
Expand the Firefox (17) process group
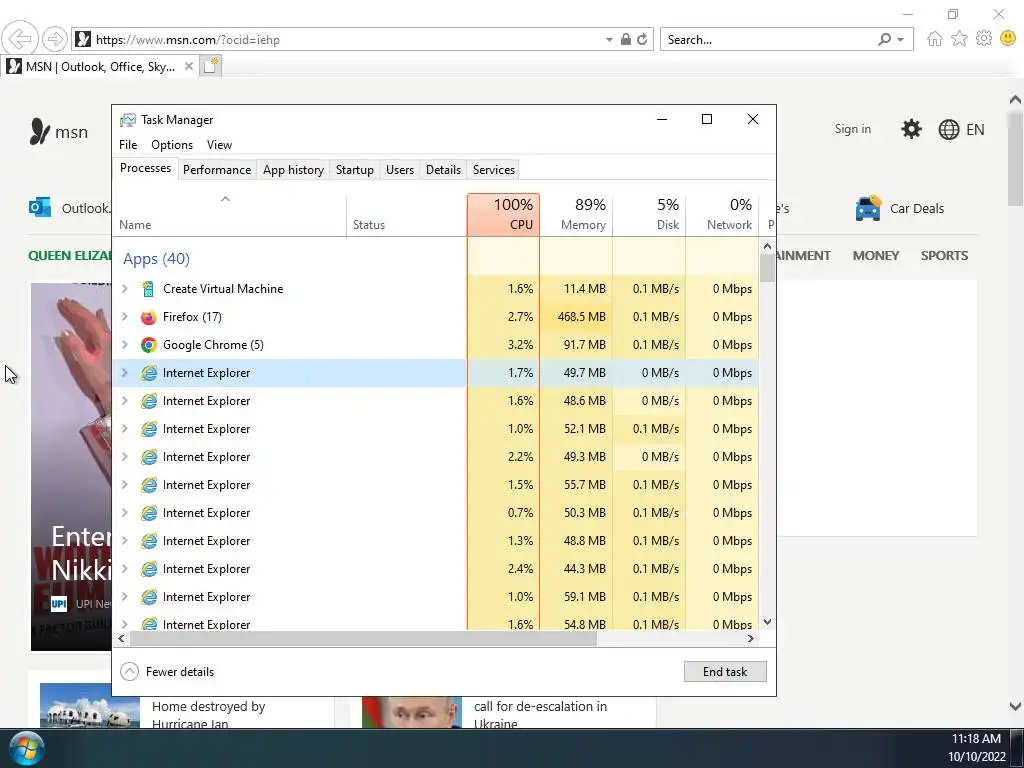click(125, 317)
